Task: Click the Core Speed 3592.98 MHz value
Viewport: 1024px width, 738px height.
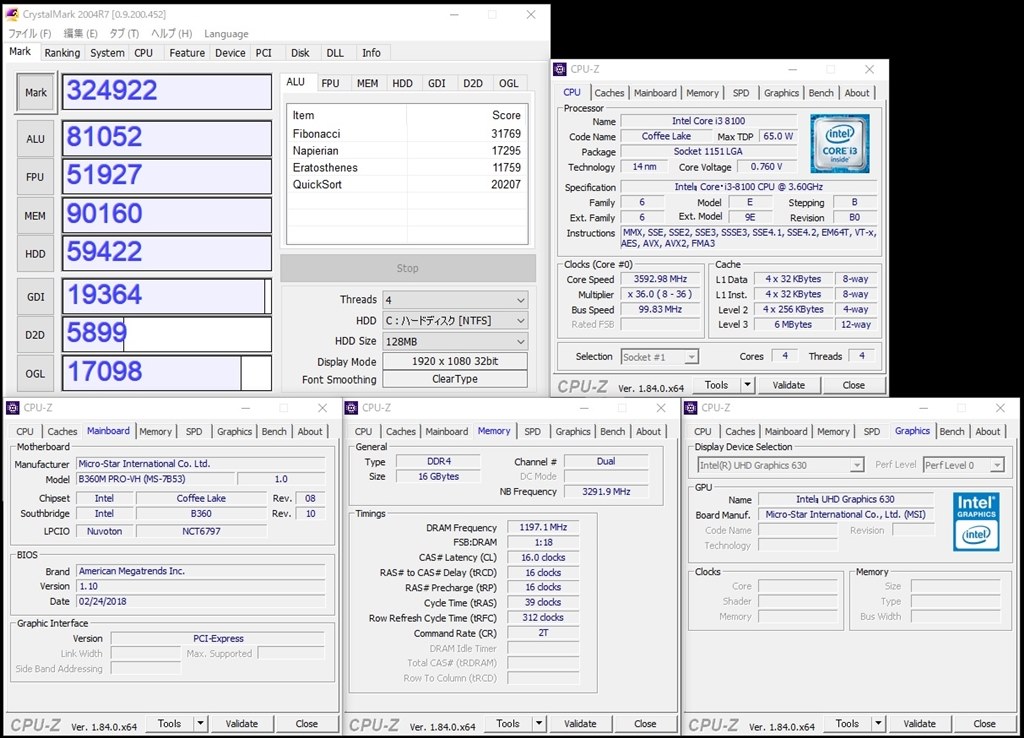Action: [660, 279]
